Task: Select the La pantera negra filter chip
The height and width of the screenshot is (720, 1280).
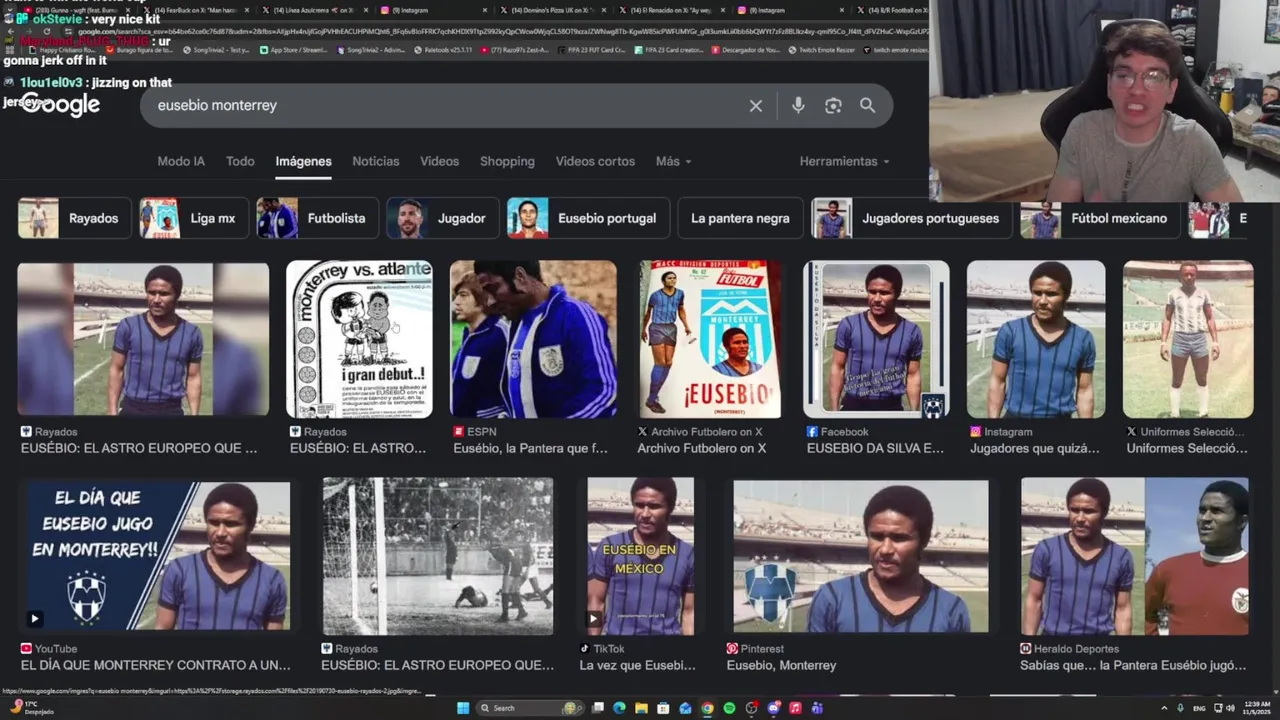Action: 740,218
